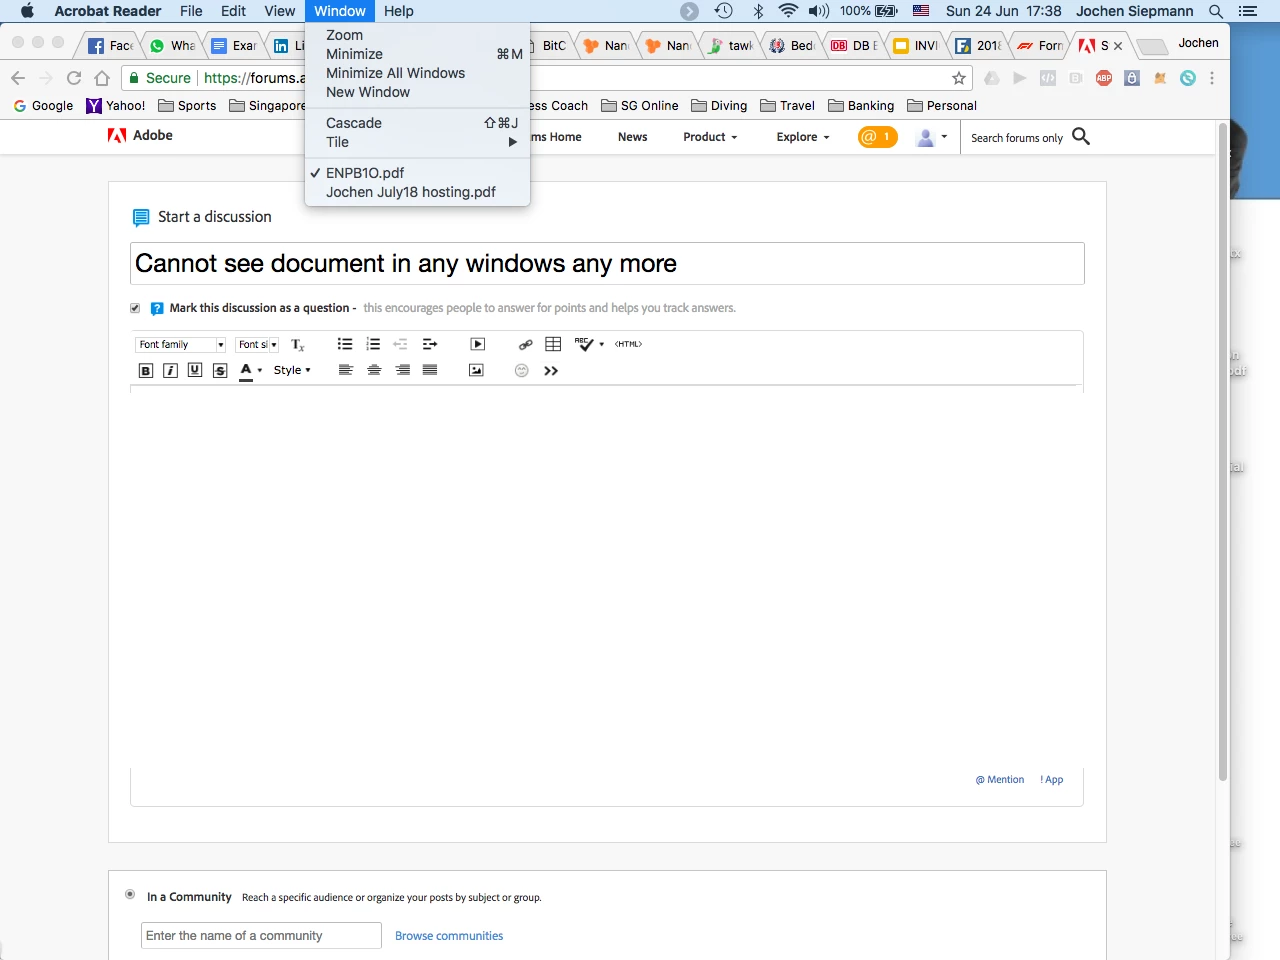Insert an image in the post
The image size is (1280, 960).
coord(476,370)
